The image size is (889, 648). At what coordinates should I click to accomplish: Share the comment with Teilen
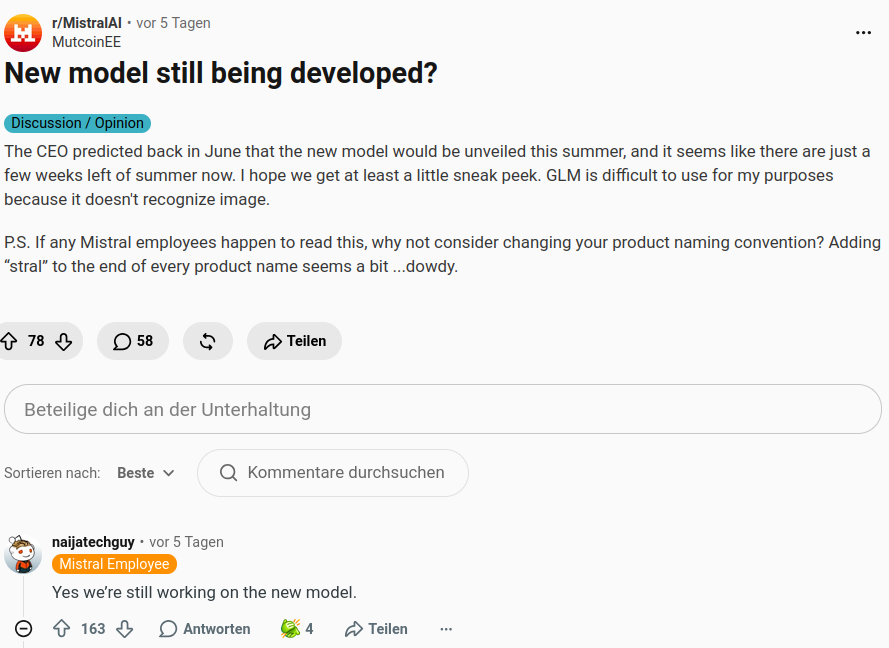376,629
